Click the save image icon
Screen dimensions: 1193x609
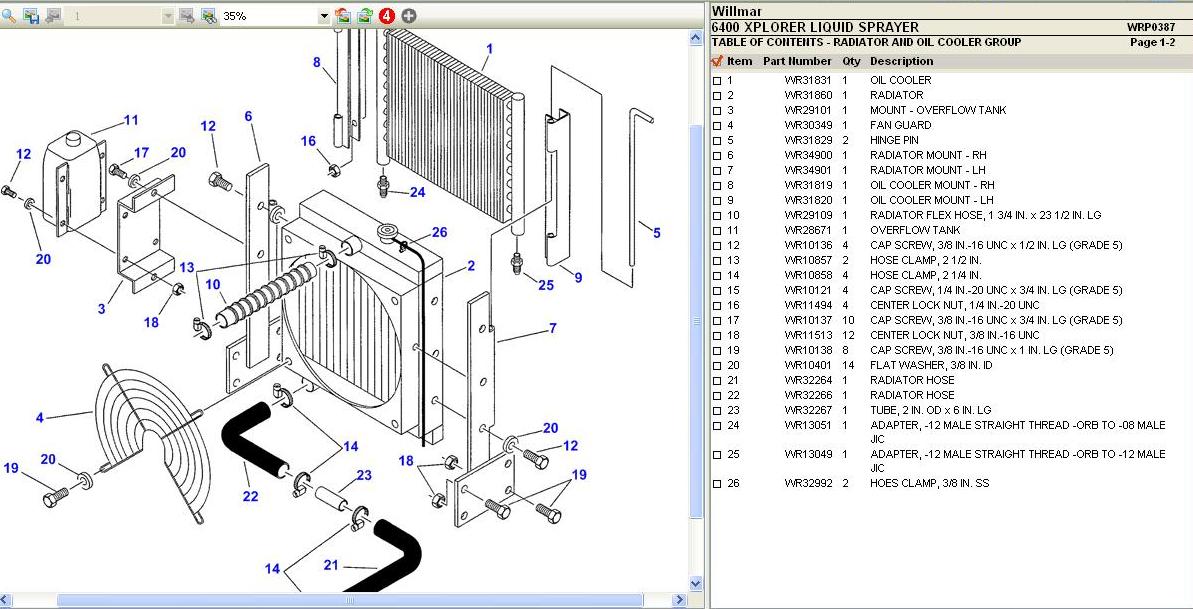click(x=31, y=15)
